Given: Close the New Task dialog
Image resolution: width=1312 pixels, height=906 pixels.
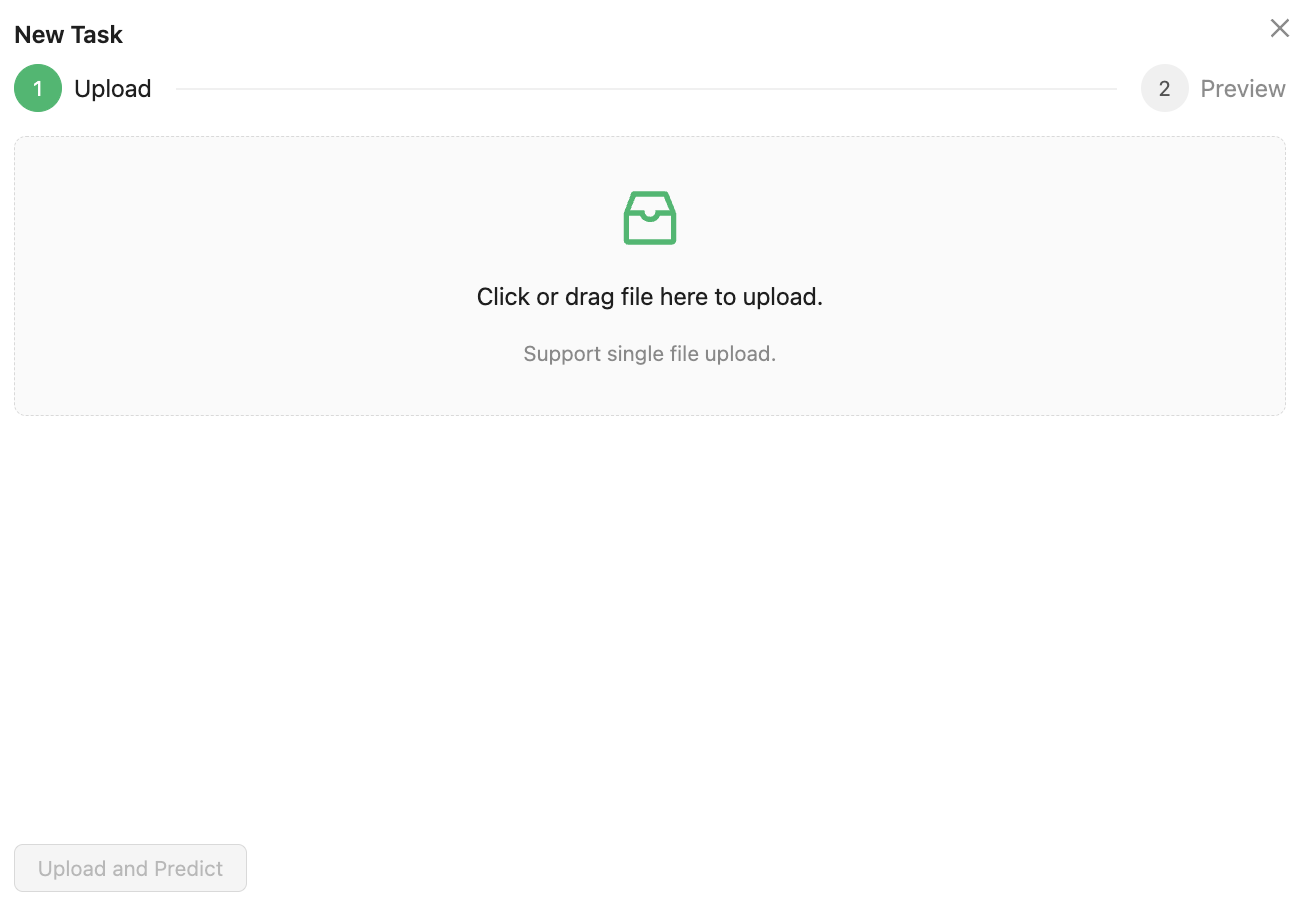Looking at the screenshot, I should (x=1280, y=28).
